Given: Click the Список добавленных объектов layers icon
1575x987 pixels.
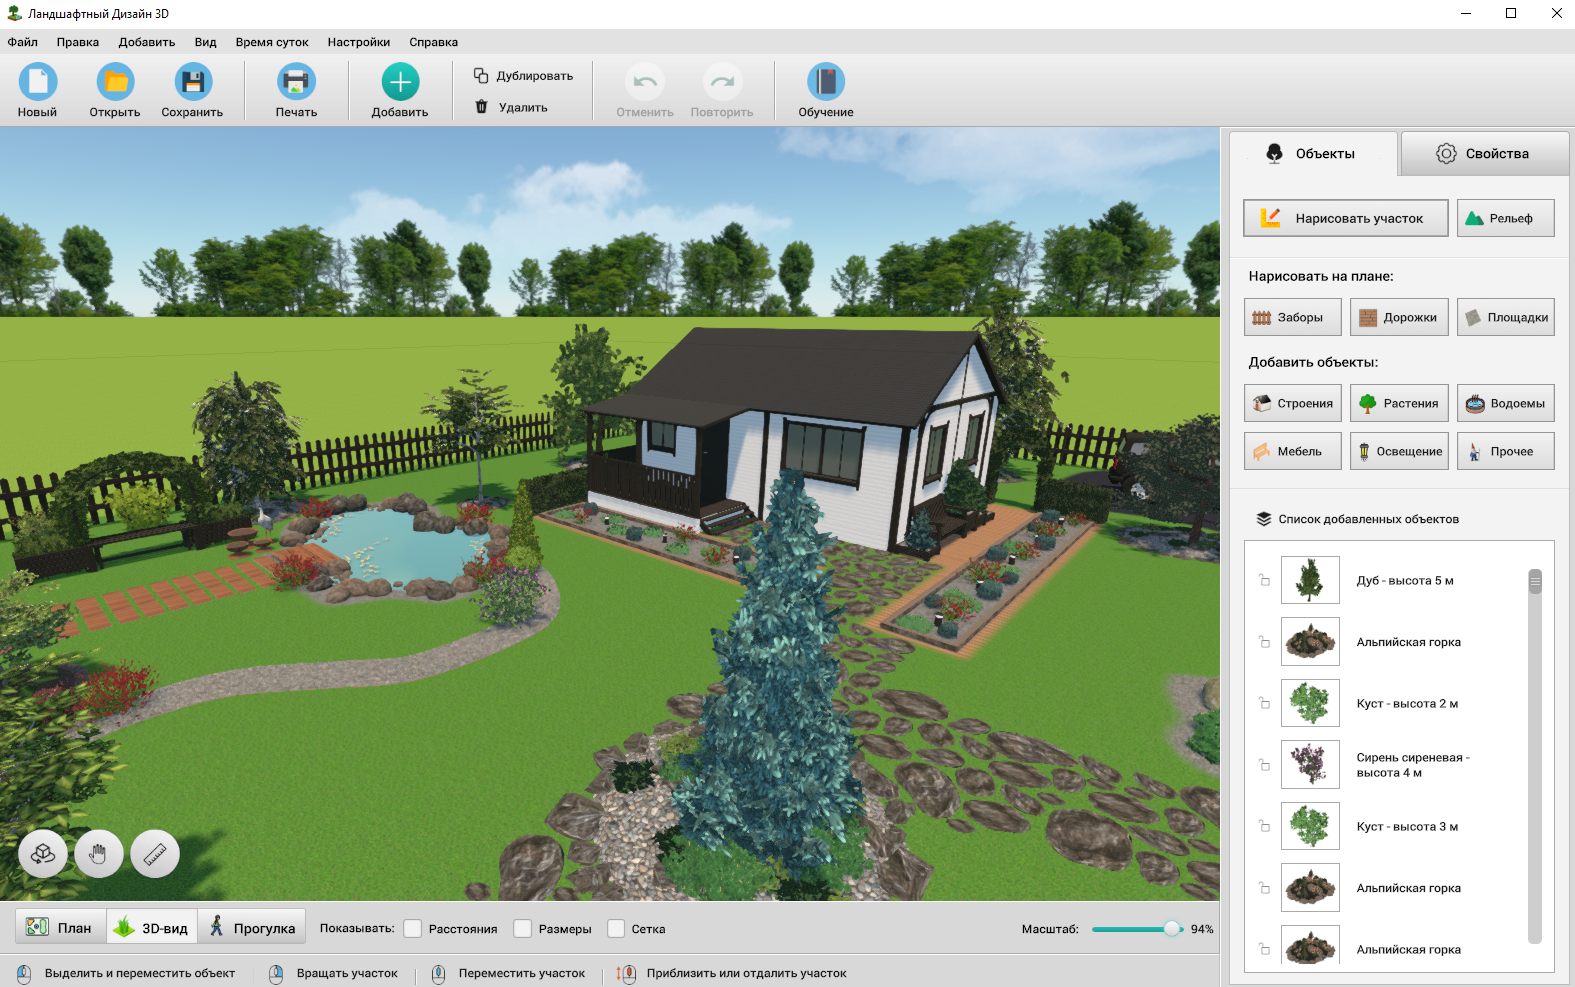Looking at the screenshot, I should [1263, 519].
